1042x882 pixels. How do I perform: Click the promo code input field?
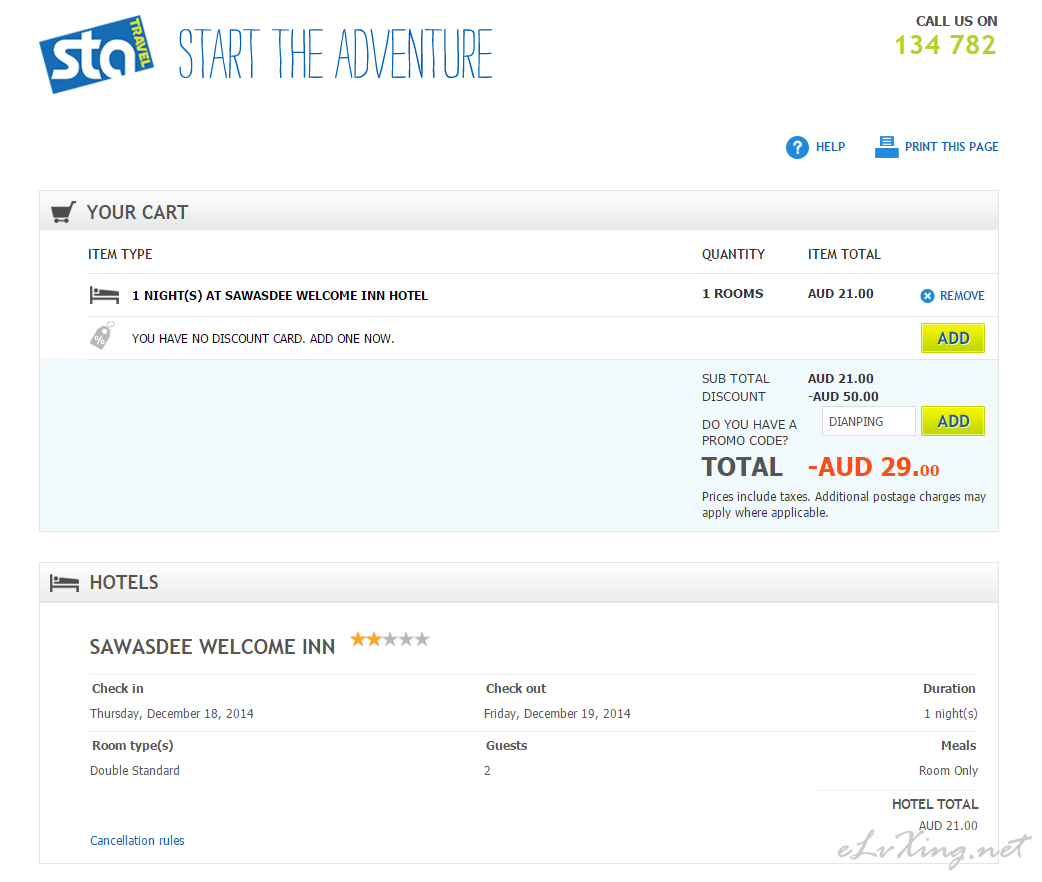pos(869,421)
